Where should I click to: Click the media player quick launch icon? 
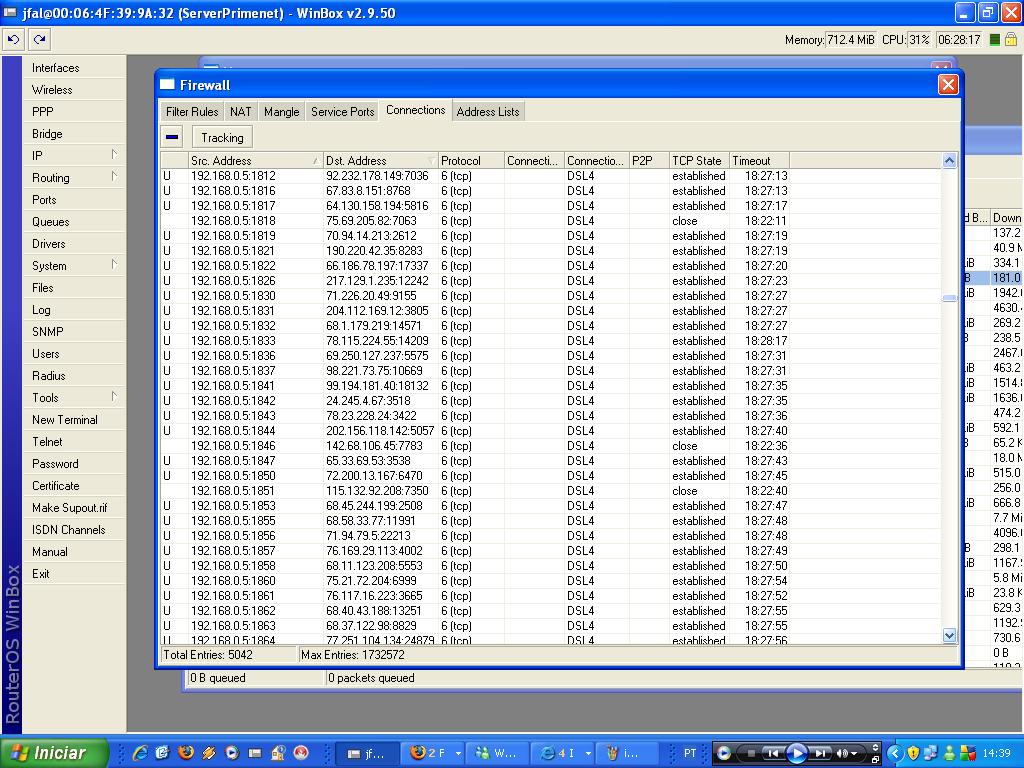(x=232, y=753)
